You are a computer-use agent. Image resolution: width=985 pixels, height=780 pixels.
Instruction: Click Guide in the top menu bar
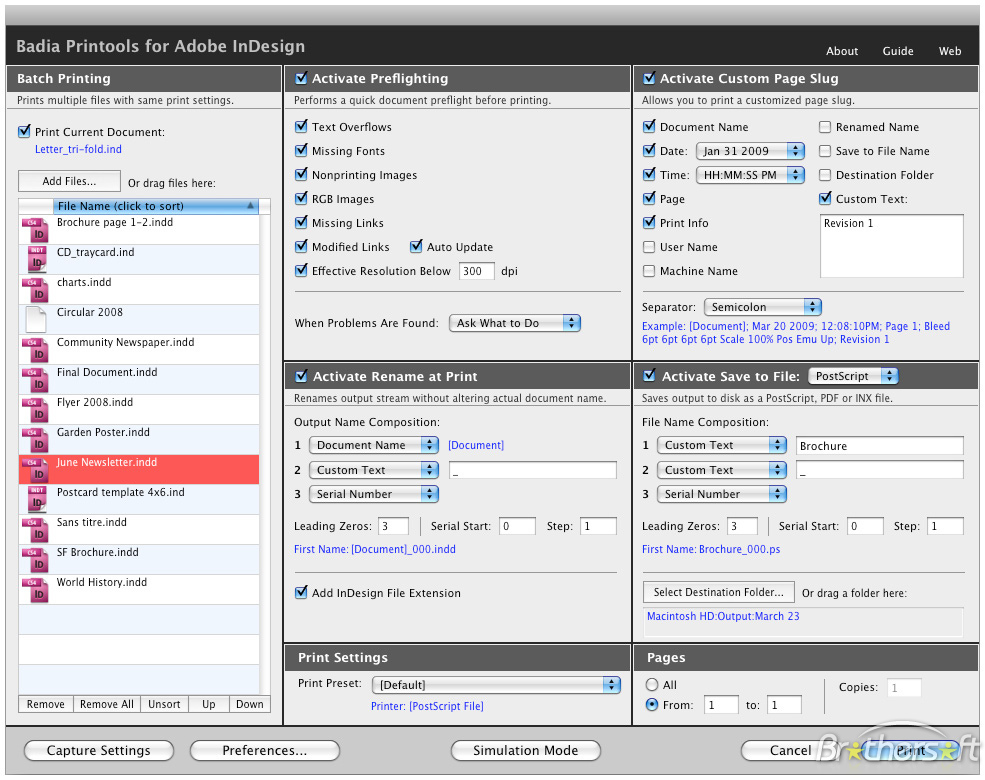(x=897, y=51)
